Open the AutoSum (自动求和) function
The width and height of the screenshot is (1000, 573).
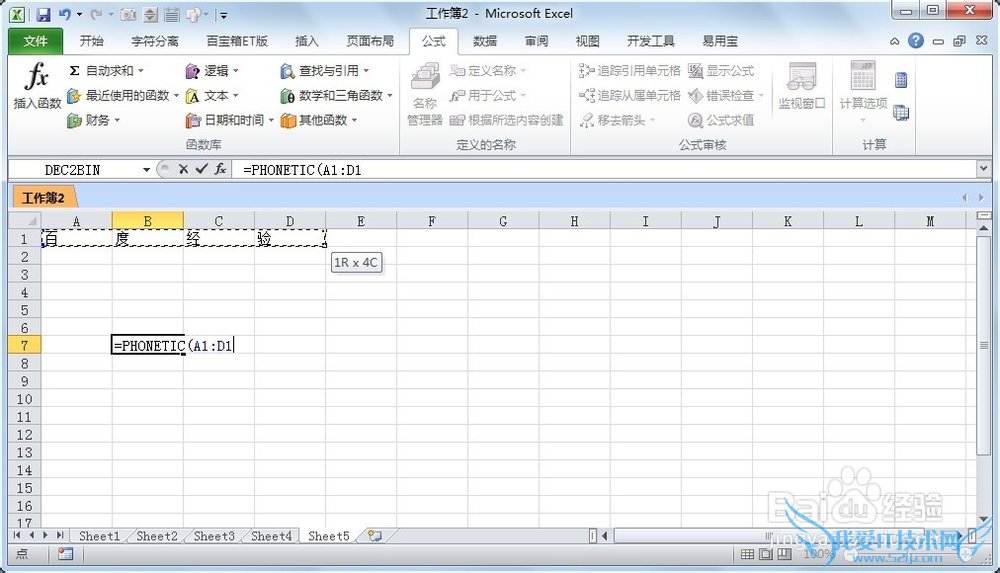[106, 71]
